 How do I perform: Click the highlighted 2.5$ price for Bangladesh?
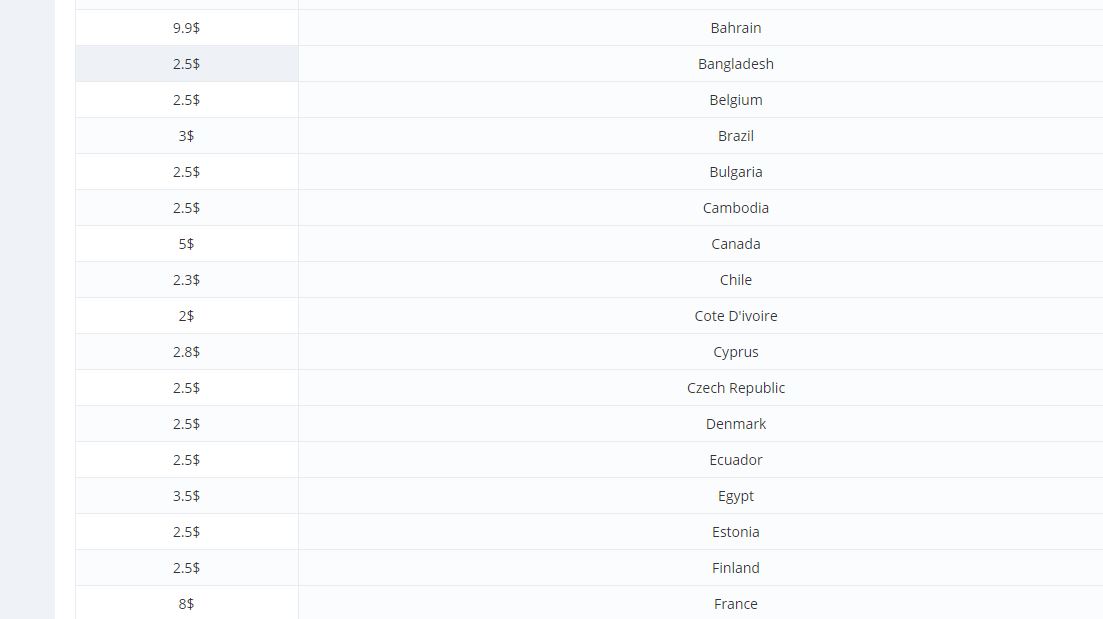[x=186, y=64]
